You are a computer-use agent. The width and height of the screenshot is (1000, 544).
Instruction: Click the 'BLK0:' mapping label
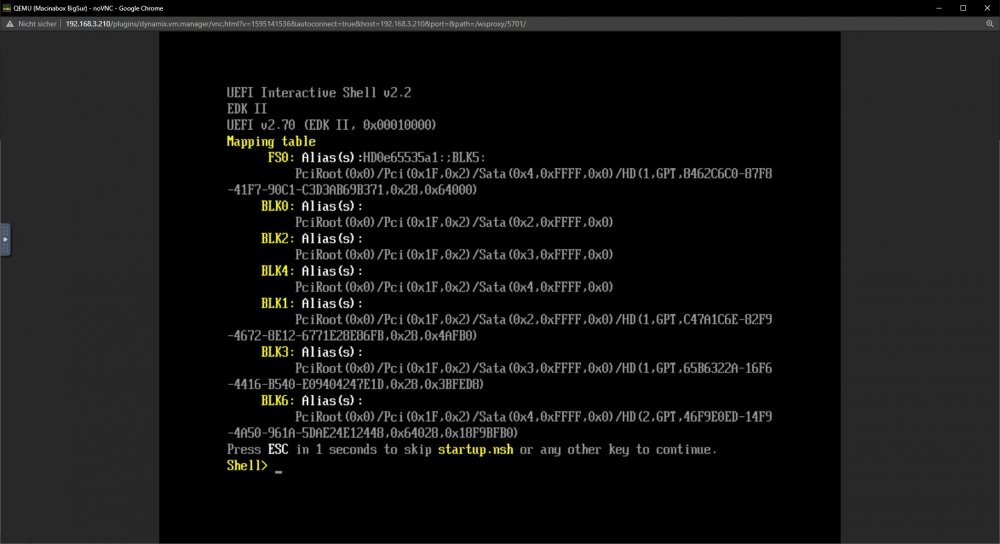[277, 206]
